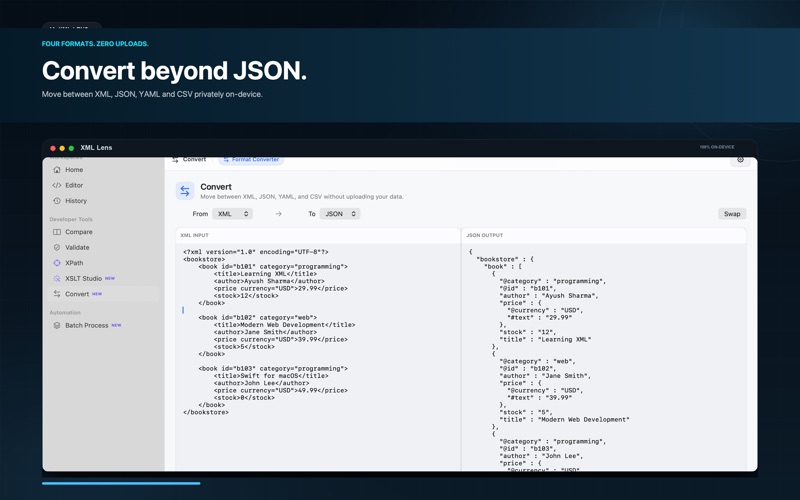This screenshot has width=800, height=500.
Task: Click the "@category" : "web" JSON line
Action: 537,361
